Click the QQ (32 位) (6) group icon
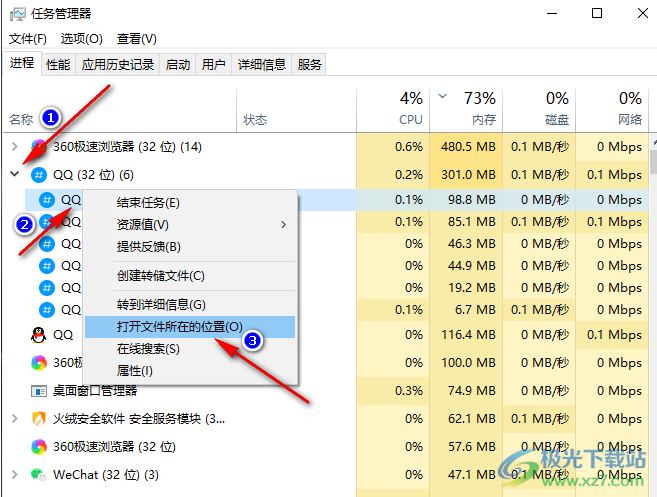The image size is (657, 497). click(x=39, y=175)
